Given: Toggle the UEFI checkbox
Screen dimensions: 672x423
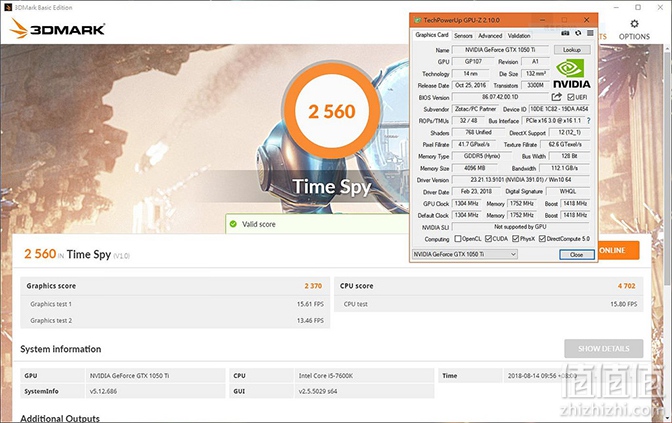Looking at the screenshot, I should tap(570, 97).
